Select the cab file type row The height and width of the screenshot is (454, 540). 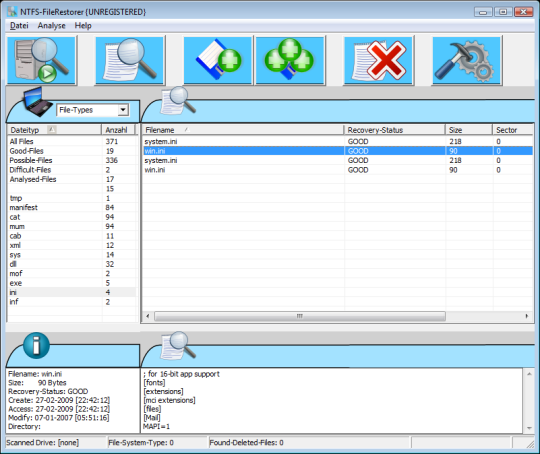[x=72, y=236]
